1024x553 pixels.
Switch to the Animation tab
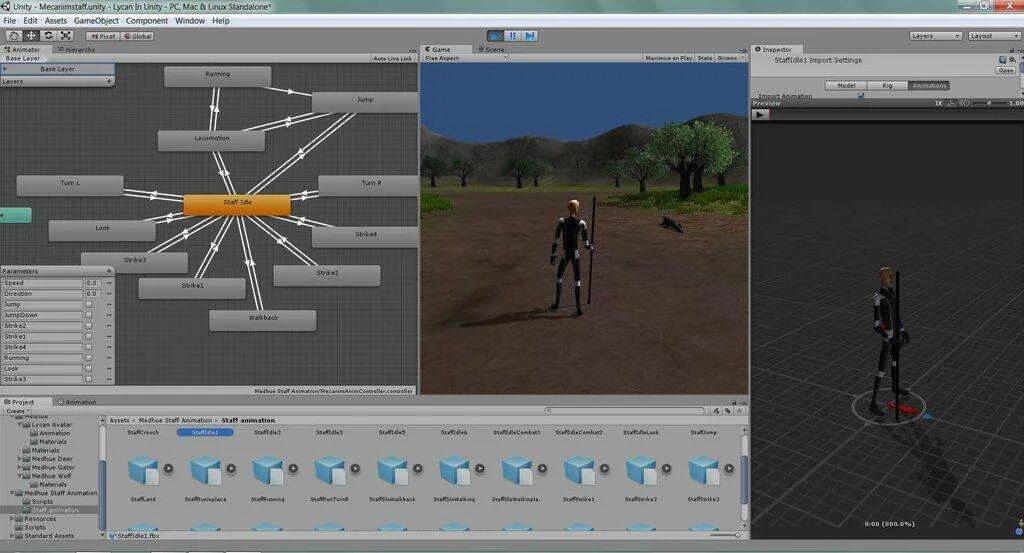tap(77, 402)
